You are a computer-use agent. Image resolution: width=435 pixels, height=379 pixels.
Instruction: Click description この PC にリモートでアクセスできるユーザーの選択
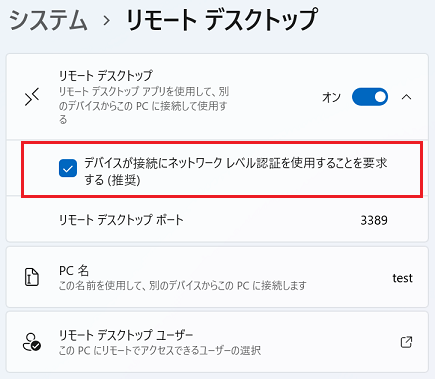pos(160,351)
